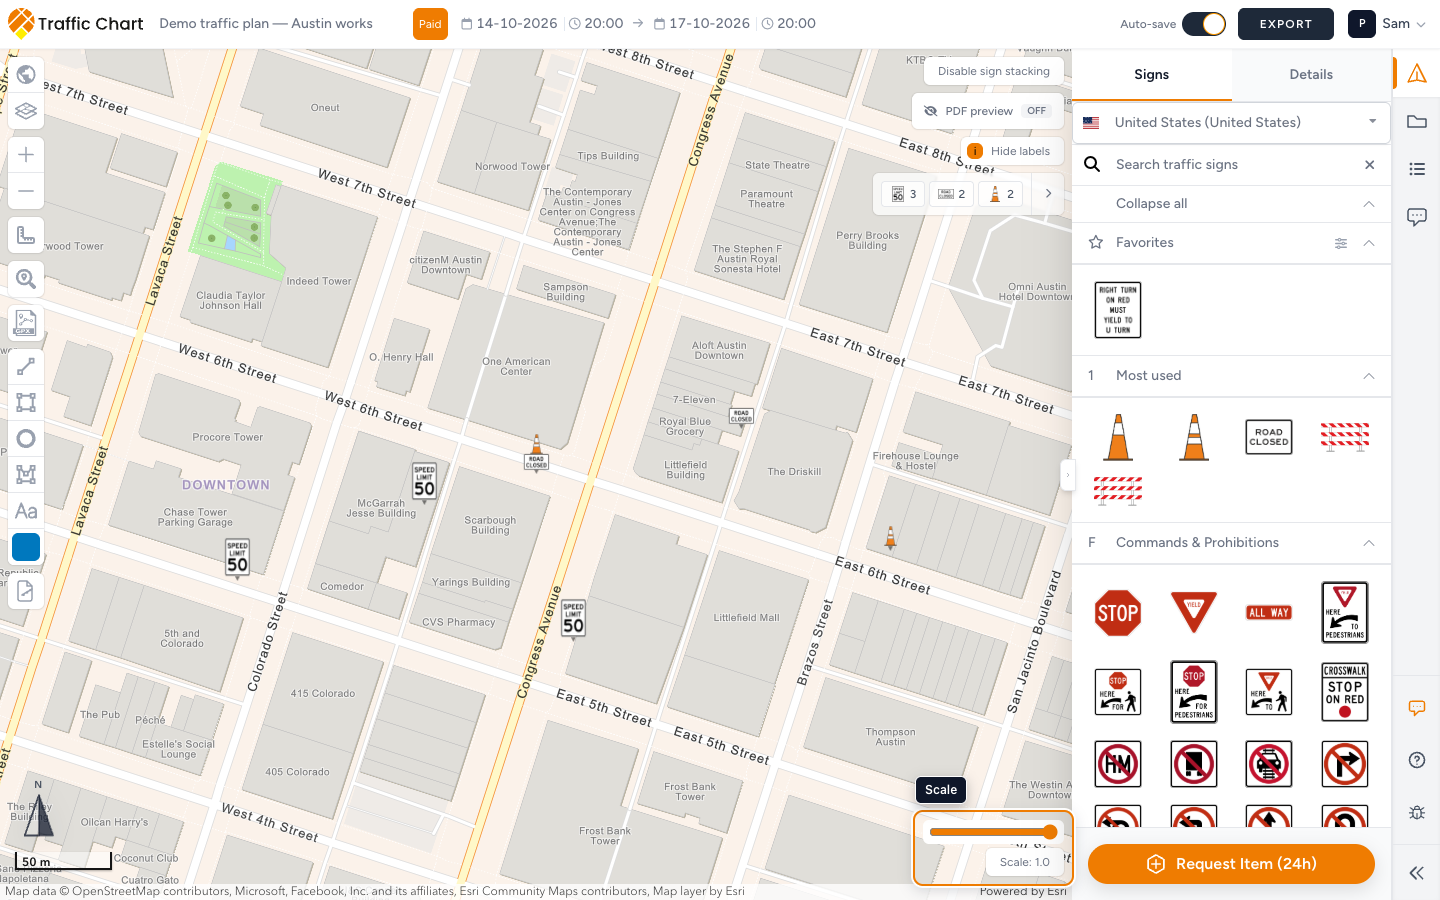Pick the Yield triangle sign
This screenshot has width=1440, height=900.
pos(1194,612)
